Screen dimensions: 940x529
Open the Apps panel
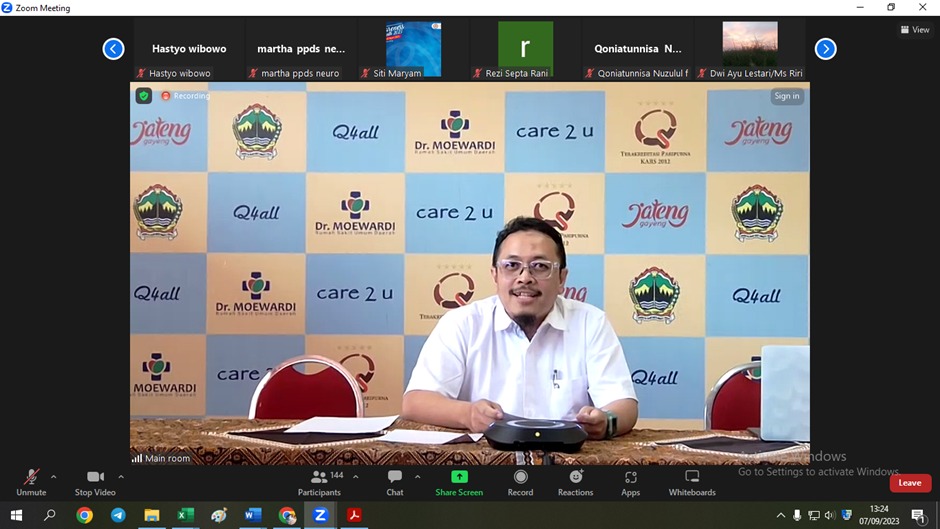point(630,479)
